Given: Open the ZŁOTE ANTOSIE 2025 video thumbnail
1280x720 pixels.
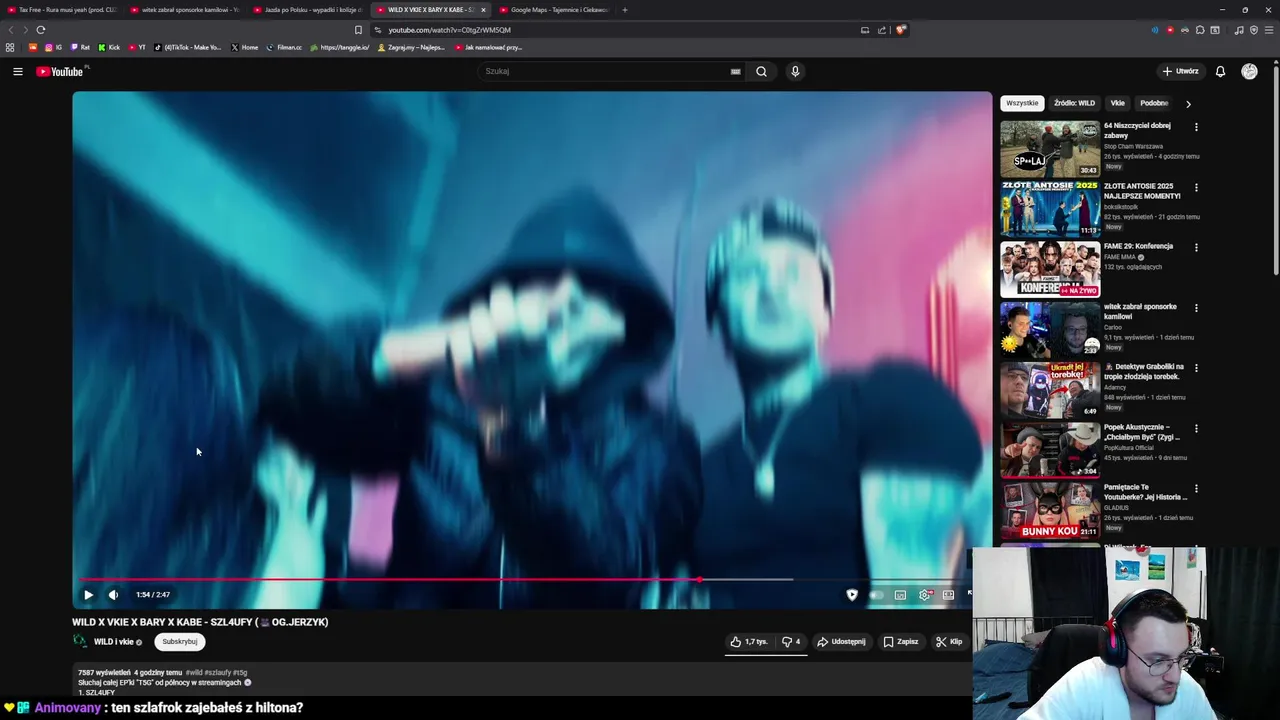Looking at the screenshot, I should (x=1050, y=208).
